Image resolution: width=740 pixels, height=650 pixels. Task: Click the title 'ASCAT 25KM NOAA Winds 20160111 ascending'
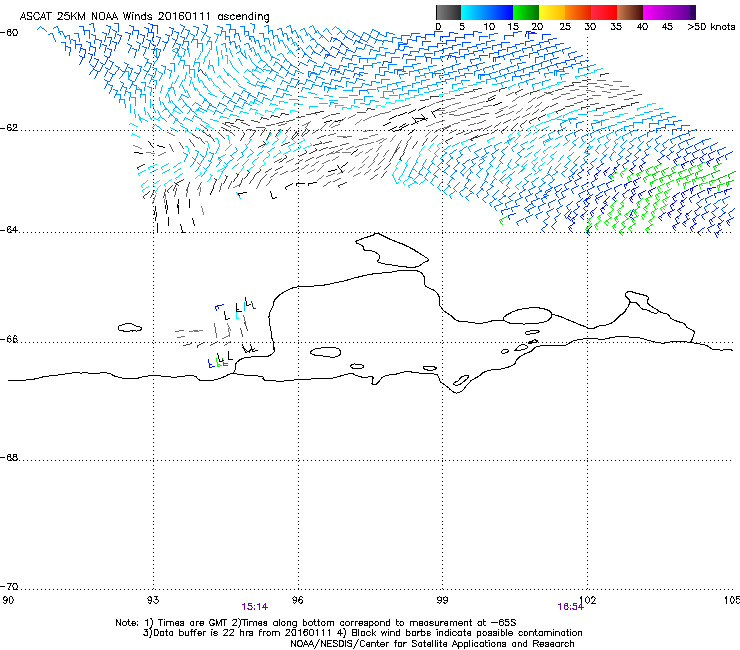click(144, 17)
